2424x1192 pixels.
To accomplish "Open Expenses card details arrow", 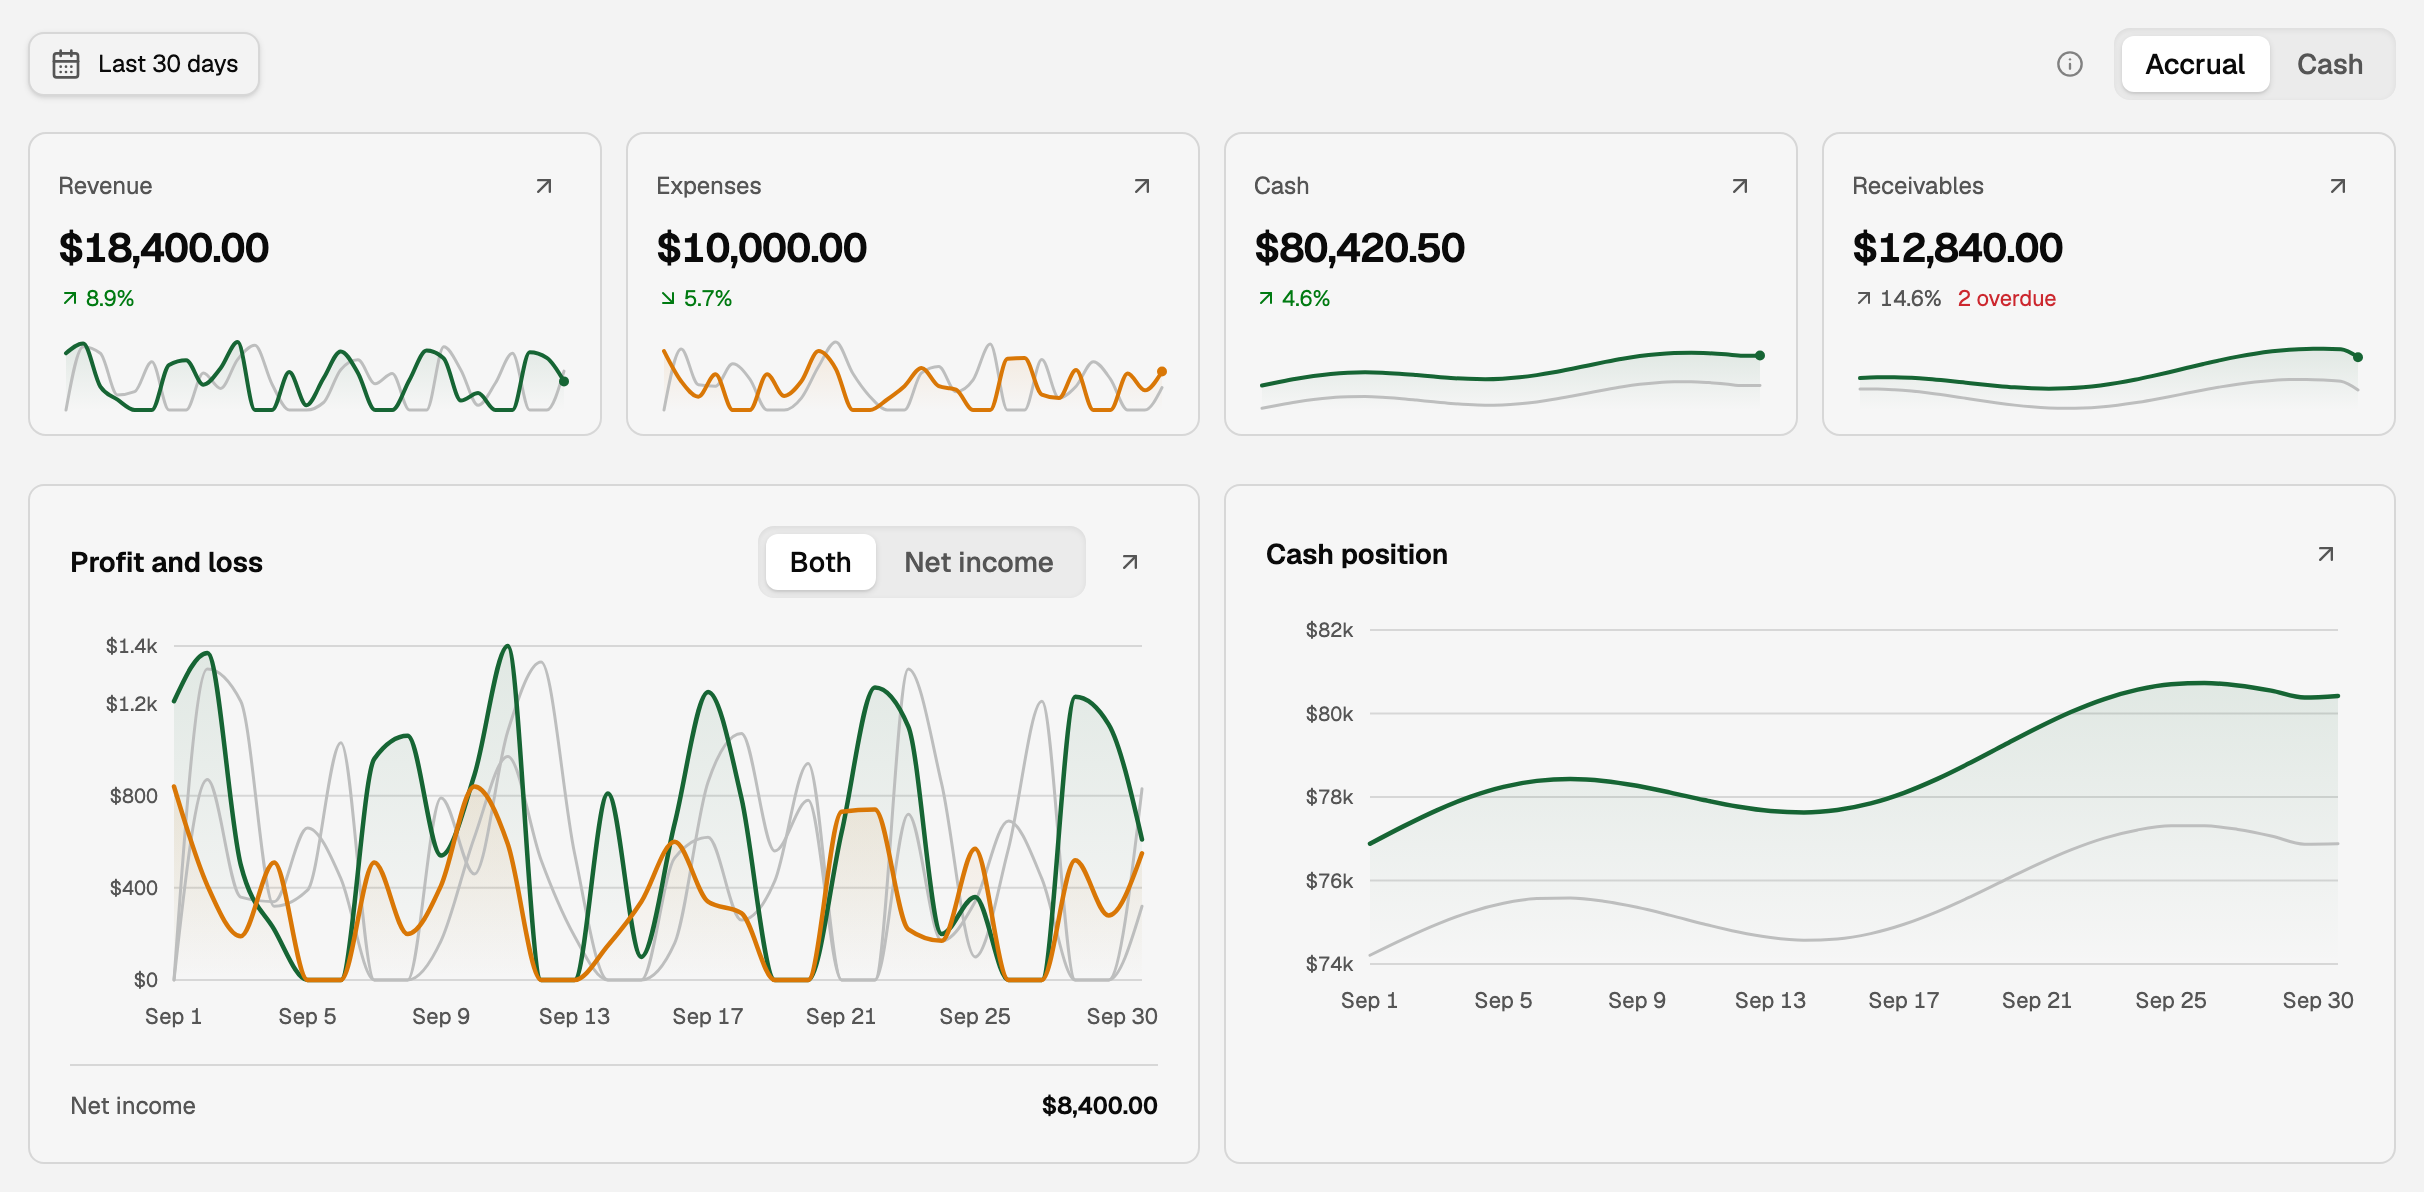I will click(x=1142, y=186).
